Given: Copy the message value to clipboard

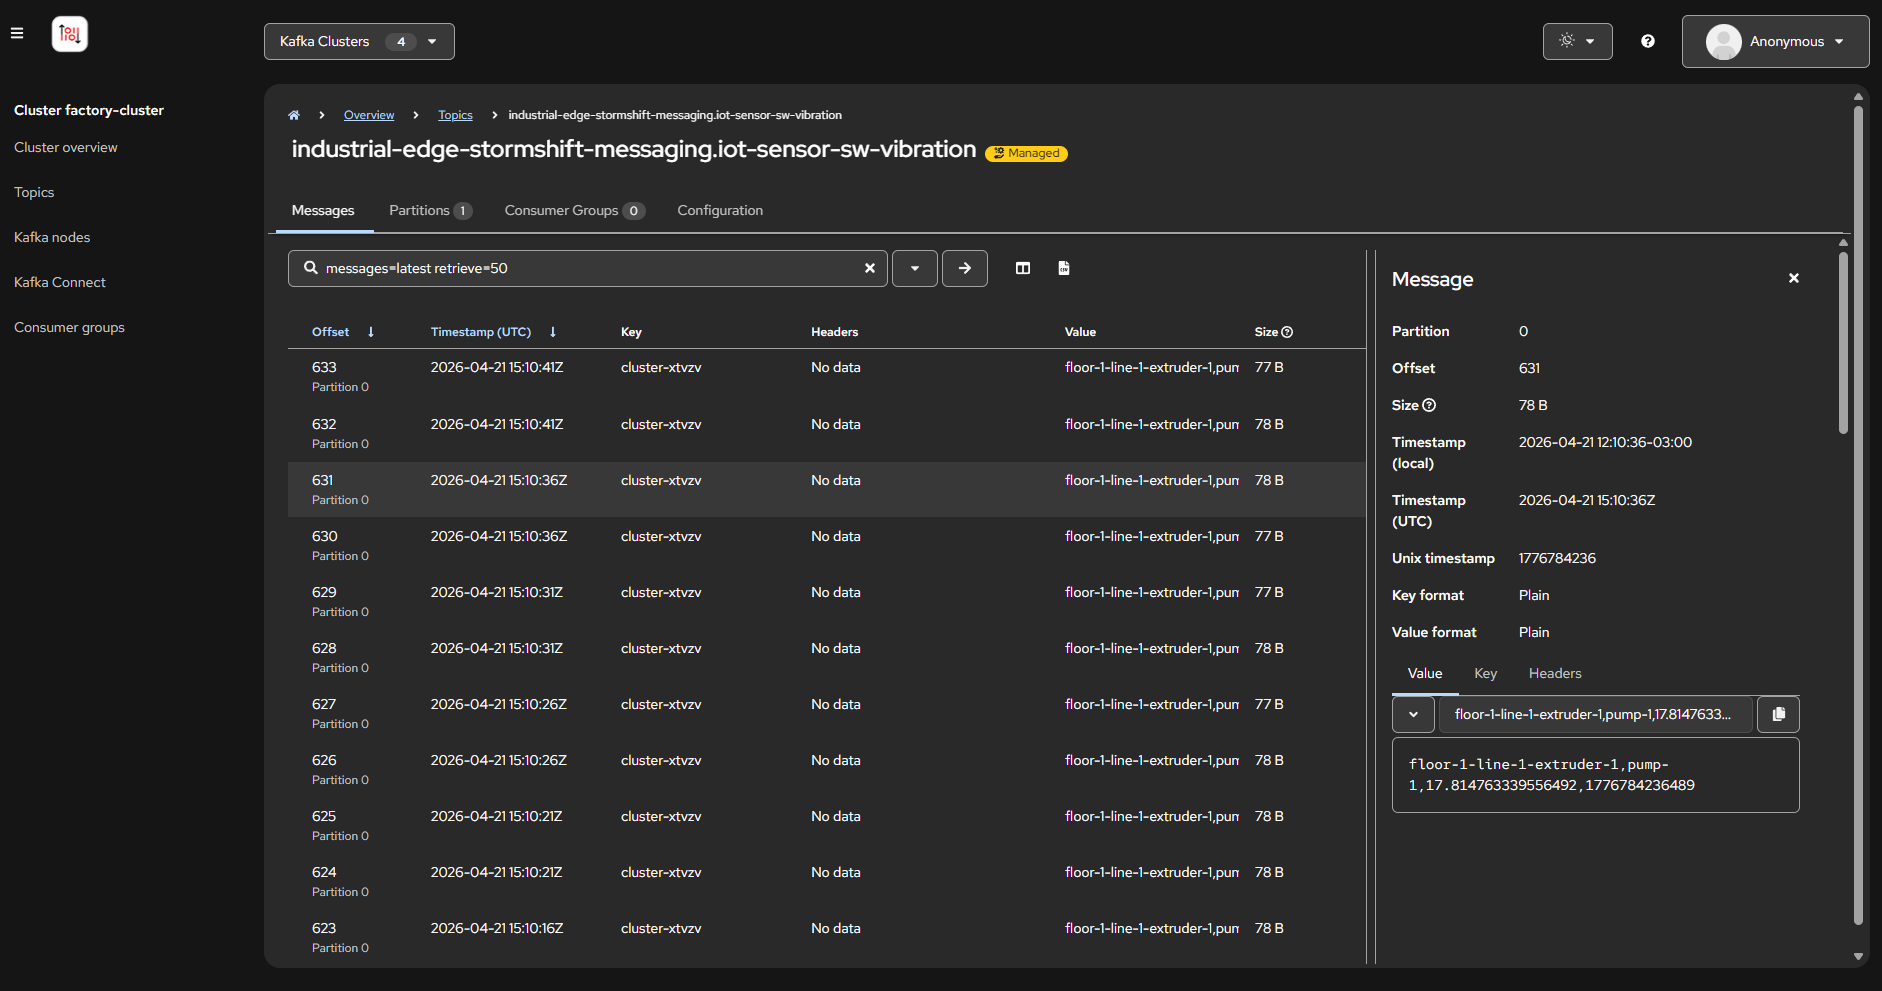Looking at the screenshot, I should click(1779, 714).
